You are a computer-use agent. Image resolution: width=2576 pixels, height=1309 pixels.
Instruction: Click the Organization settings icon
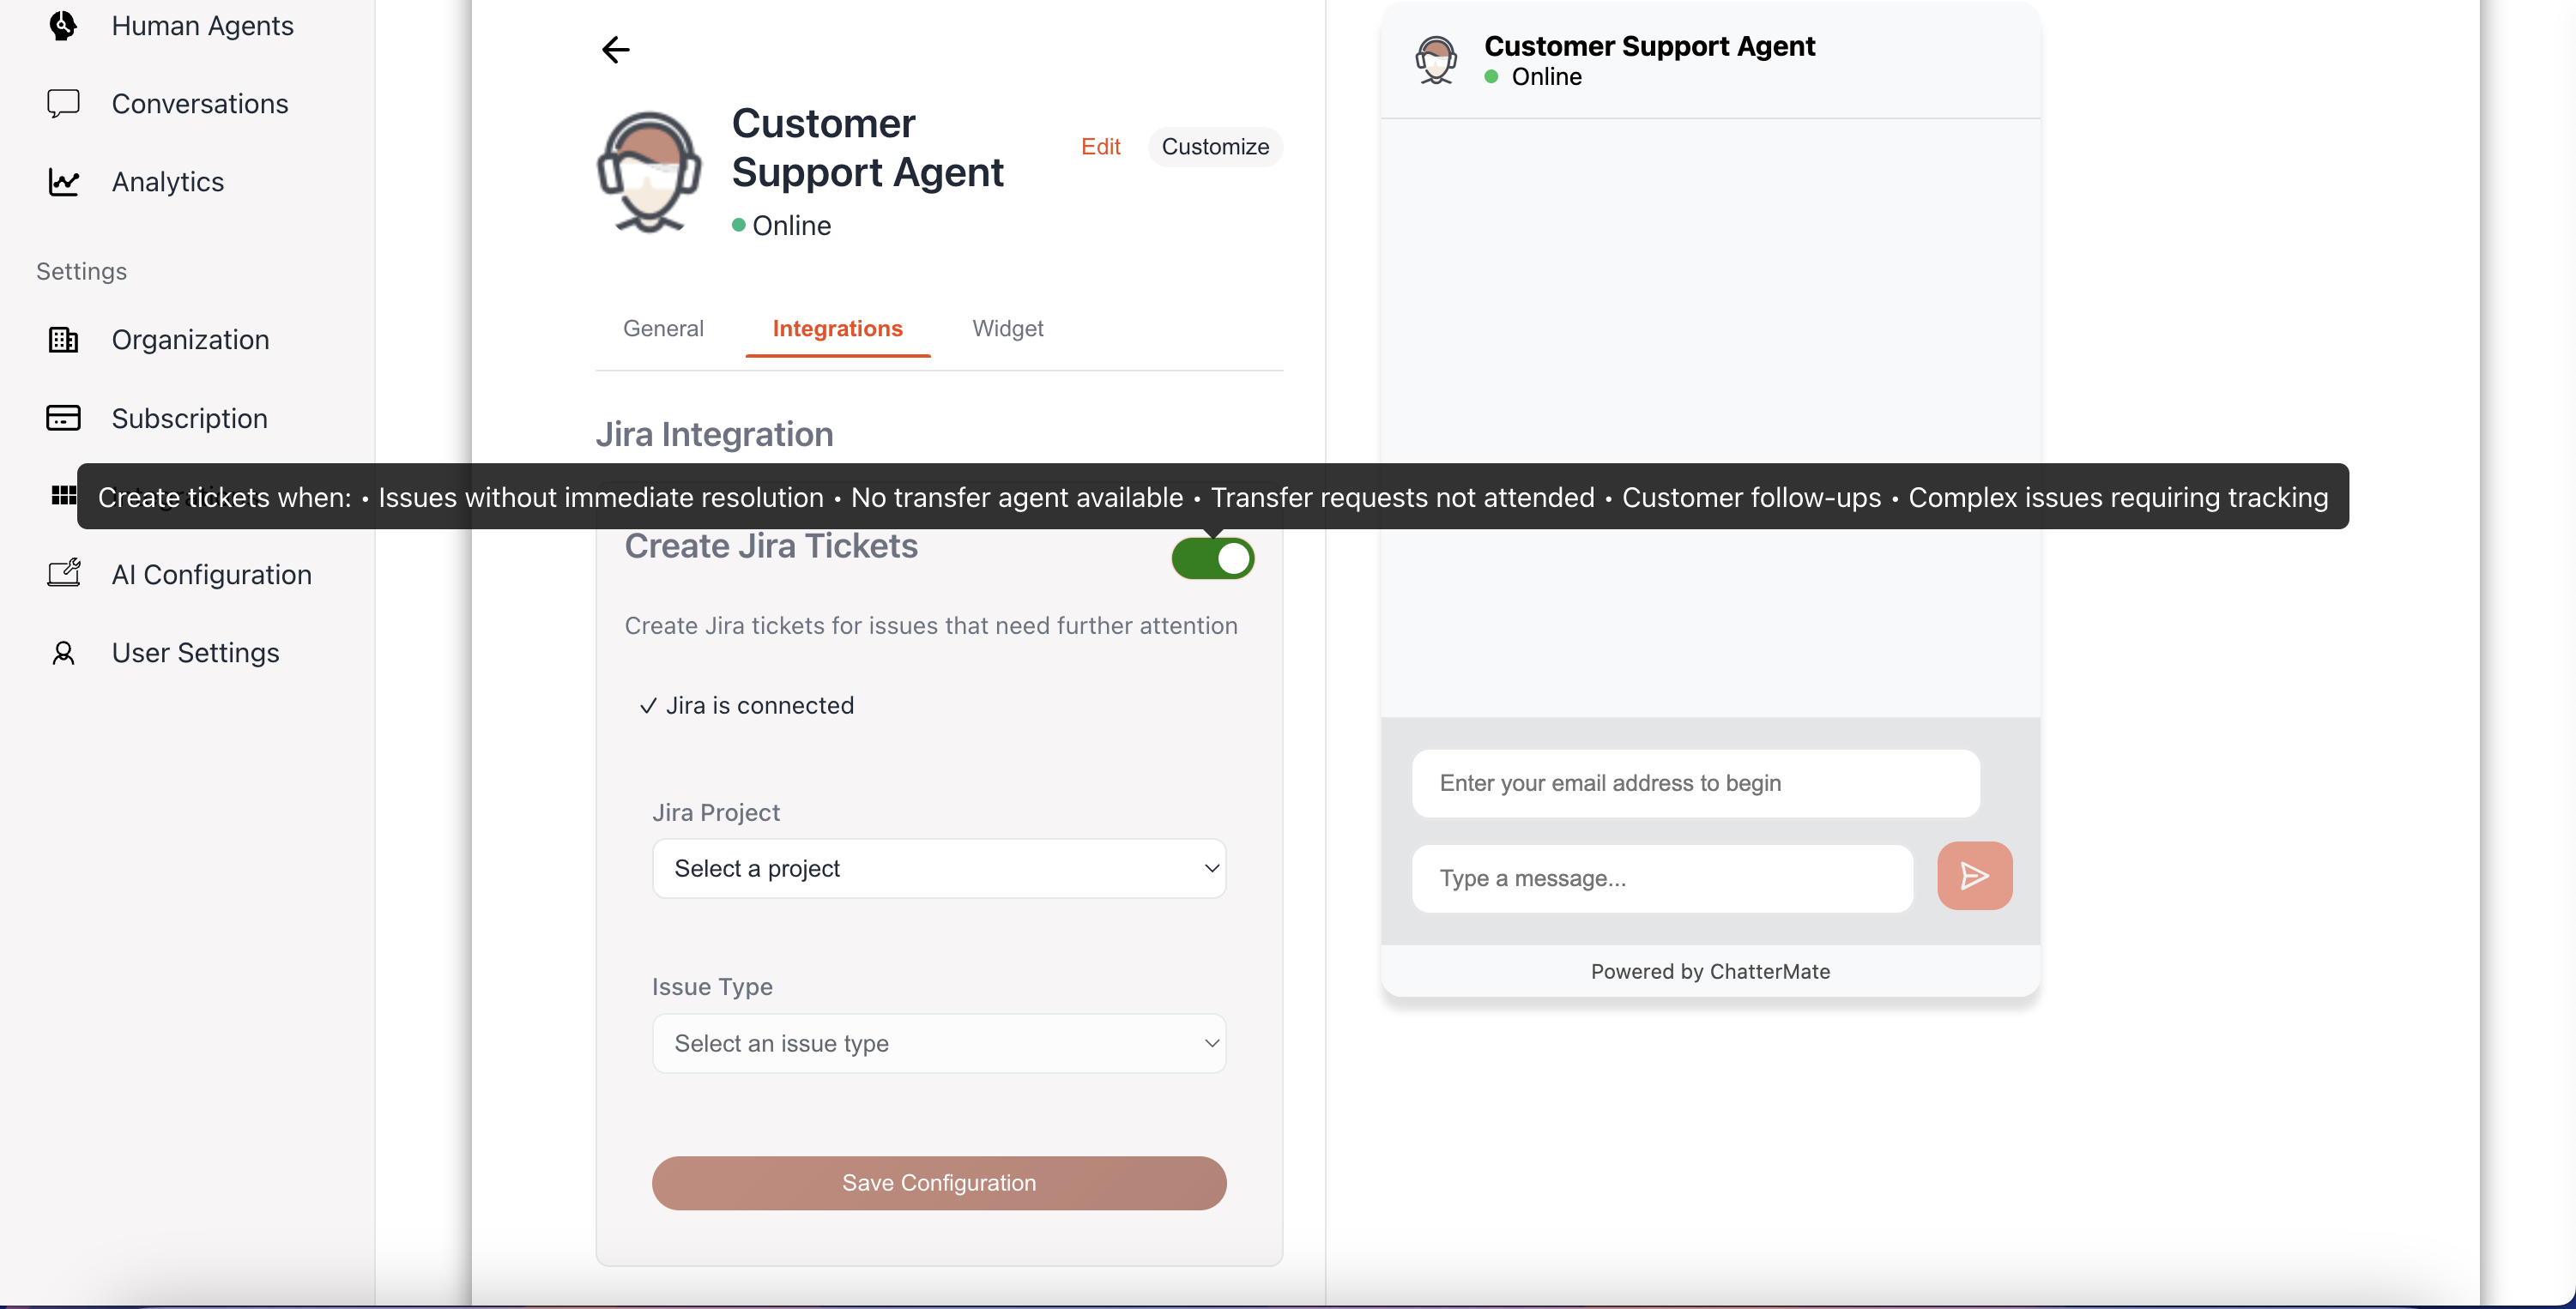pyautogui.click(x=62, y=340)
